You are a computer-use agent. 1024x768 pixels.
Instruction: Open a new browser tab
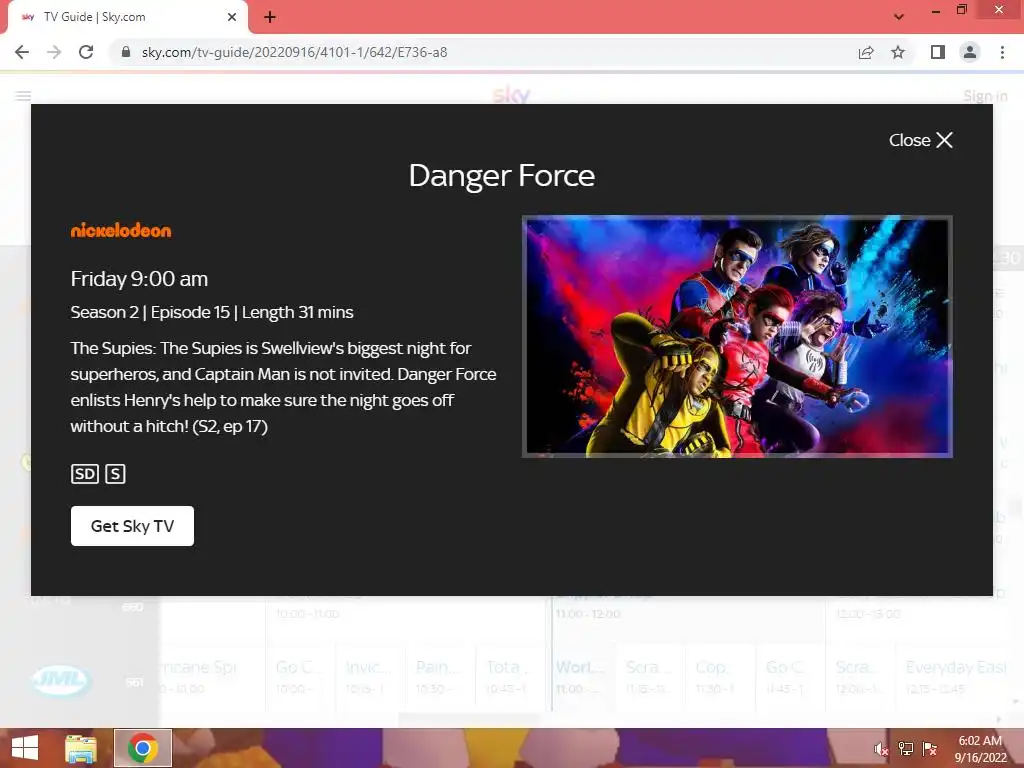click(270, 17)
